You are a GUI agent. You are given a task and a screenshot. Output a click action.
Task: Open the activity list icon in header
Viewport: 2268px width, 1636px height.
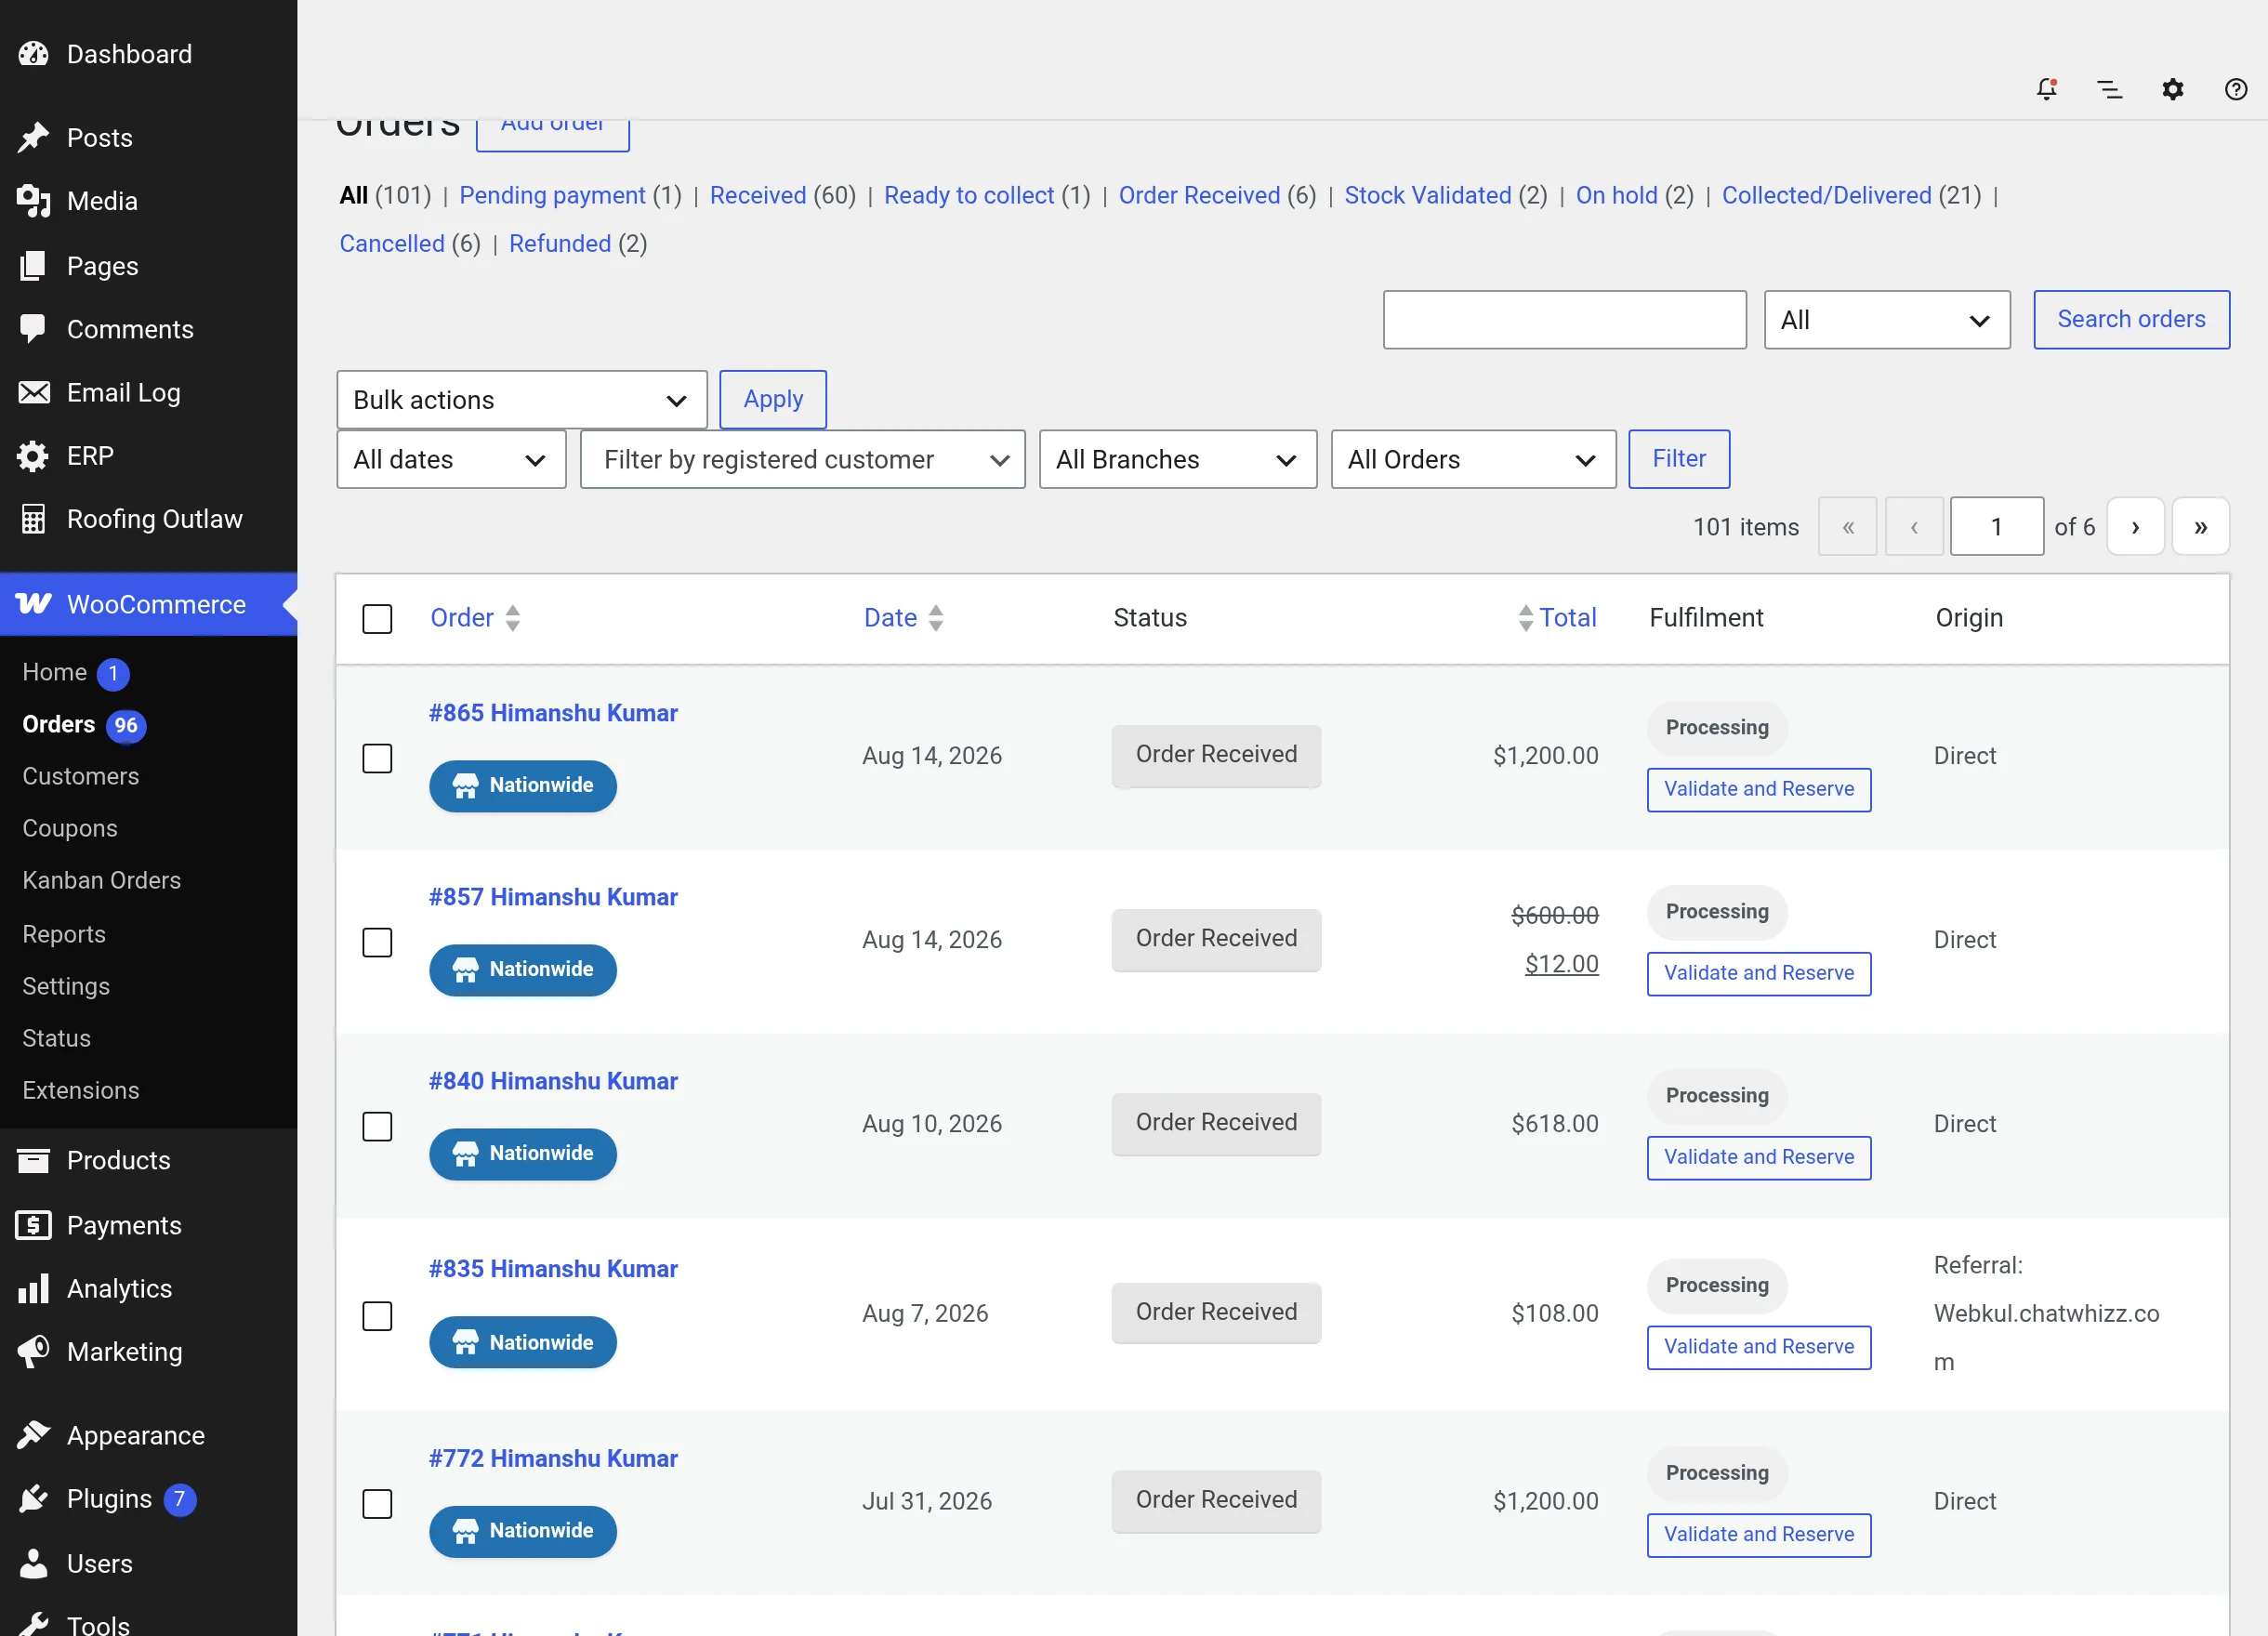pos(2110,89)
